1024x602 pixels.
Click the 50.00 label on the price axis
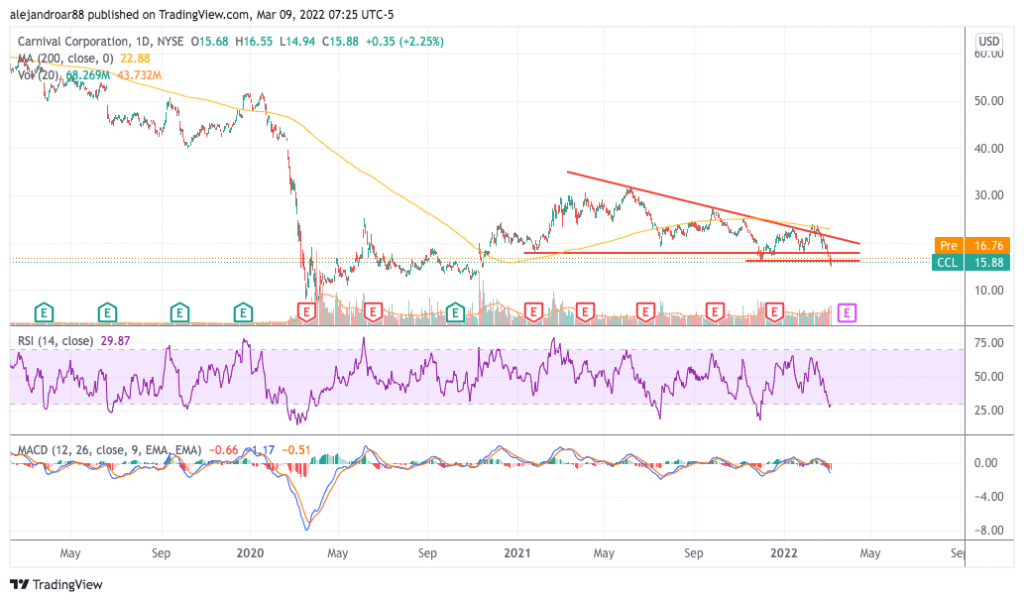point(989,101)
